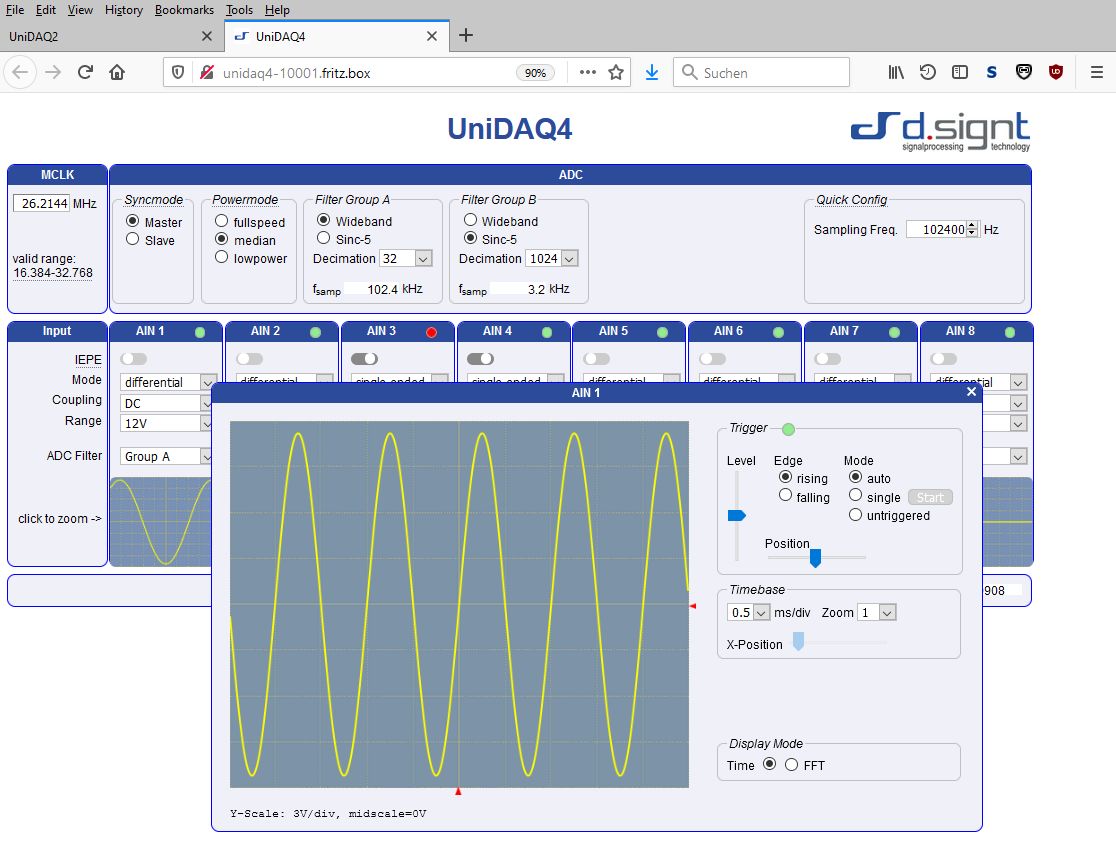The width and height of the screenshot is (1116, 847).
Task: Open the AIN 1 Range dropdown
Action: pos(167,424)
